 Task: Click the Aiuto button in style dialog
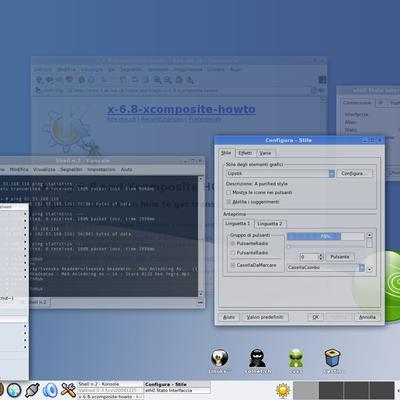[229, 317]
